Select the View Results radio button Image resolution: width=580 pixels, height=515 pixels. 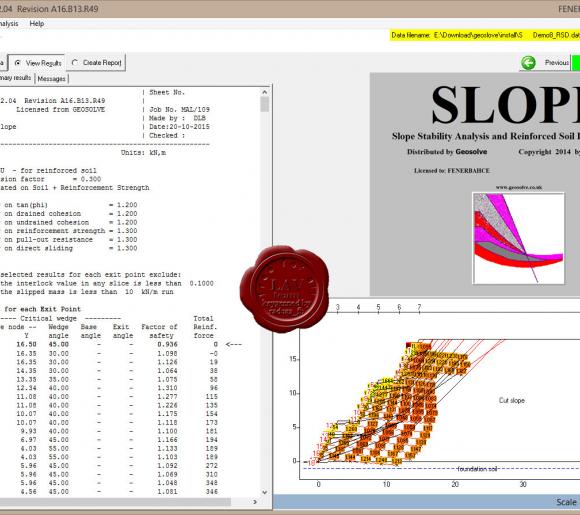(17, 63)
